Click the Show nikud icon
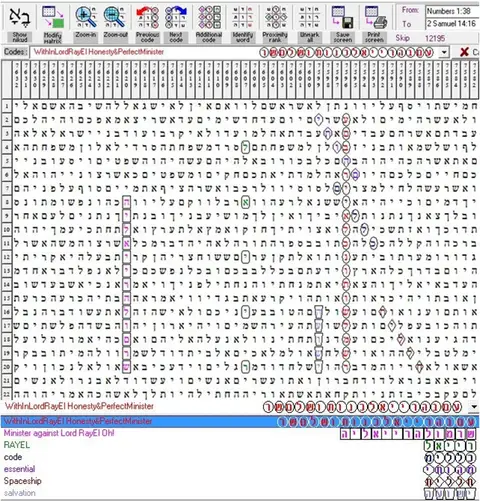 (20, 17)
